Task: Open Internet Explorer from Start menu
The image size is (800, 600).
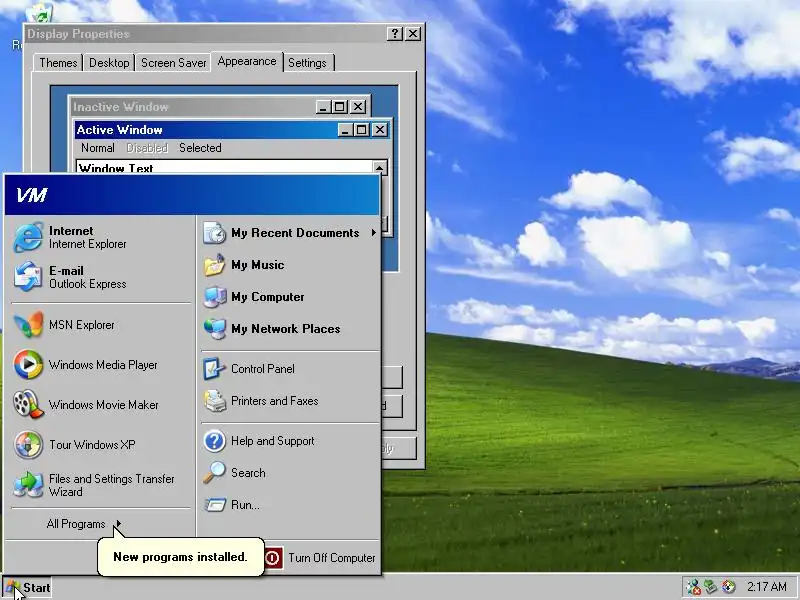Action: pos(28,237)
